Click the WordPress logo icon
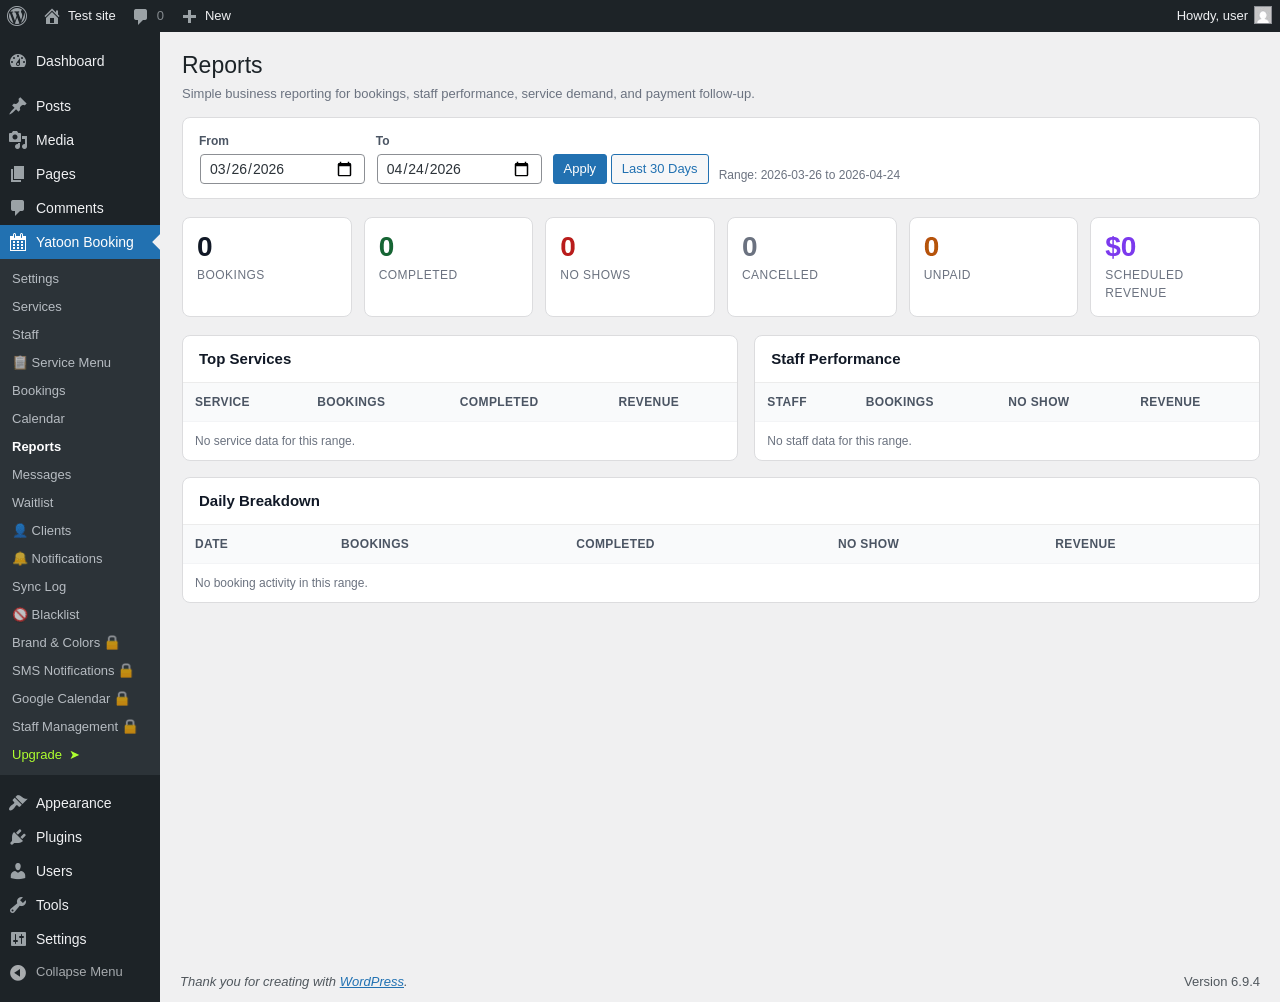The width and height of the screenshot is (1280, 1002). [17, 16]
